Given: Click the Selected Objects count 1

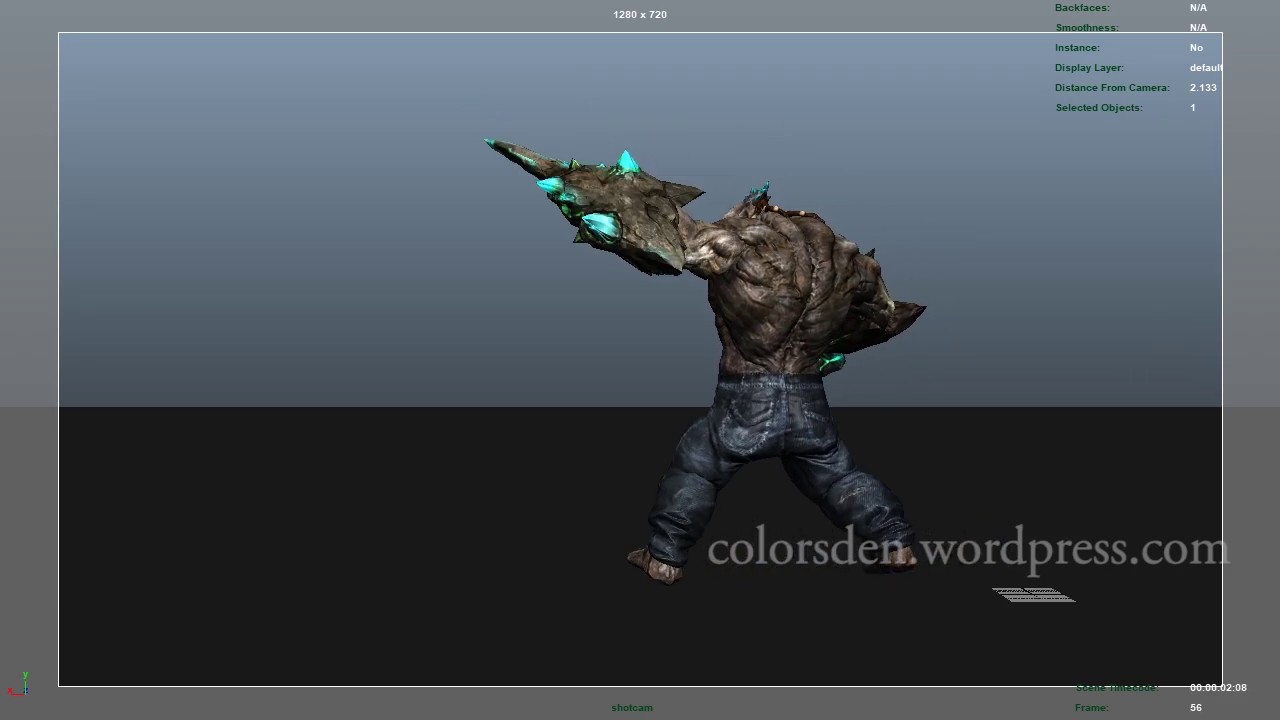Looking at the screenshot, I should pyautogui.click(x=1192, y=108).
